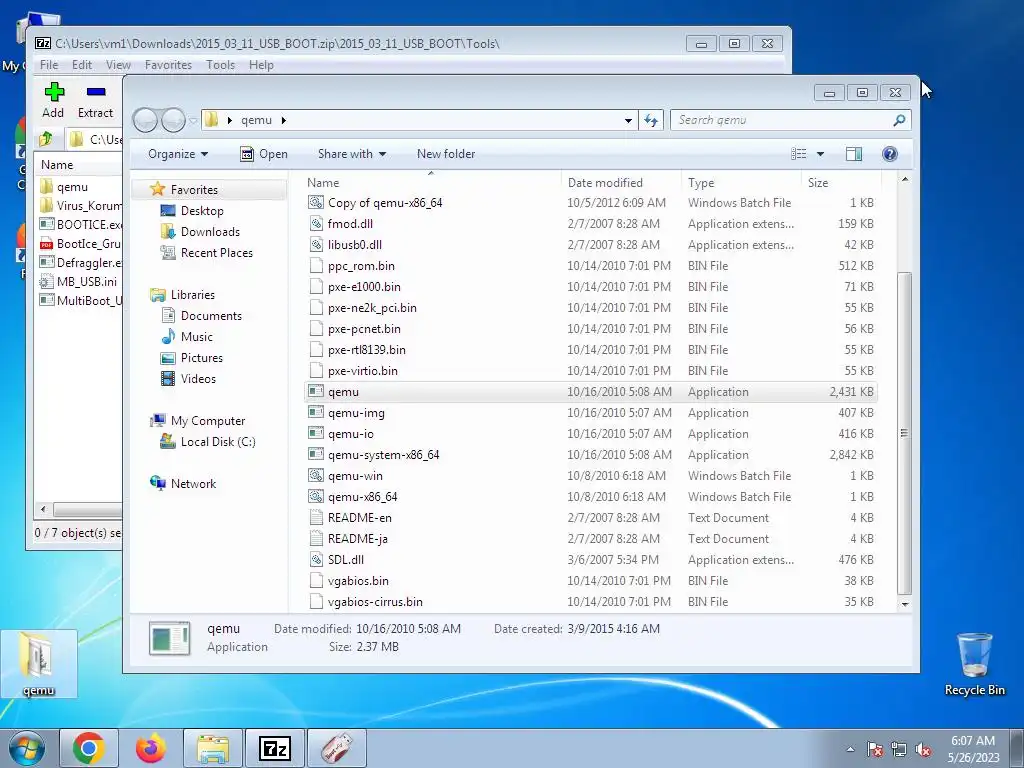Open the Share with dropdown

tap(351, 154)
